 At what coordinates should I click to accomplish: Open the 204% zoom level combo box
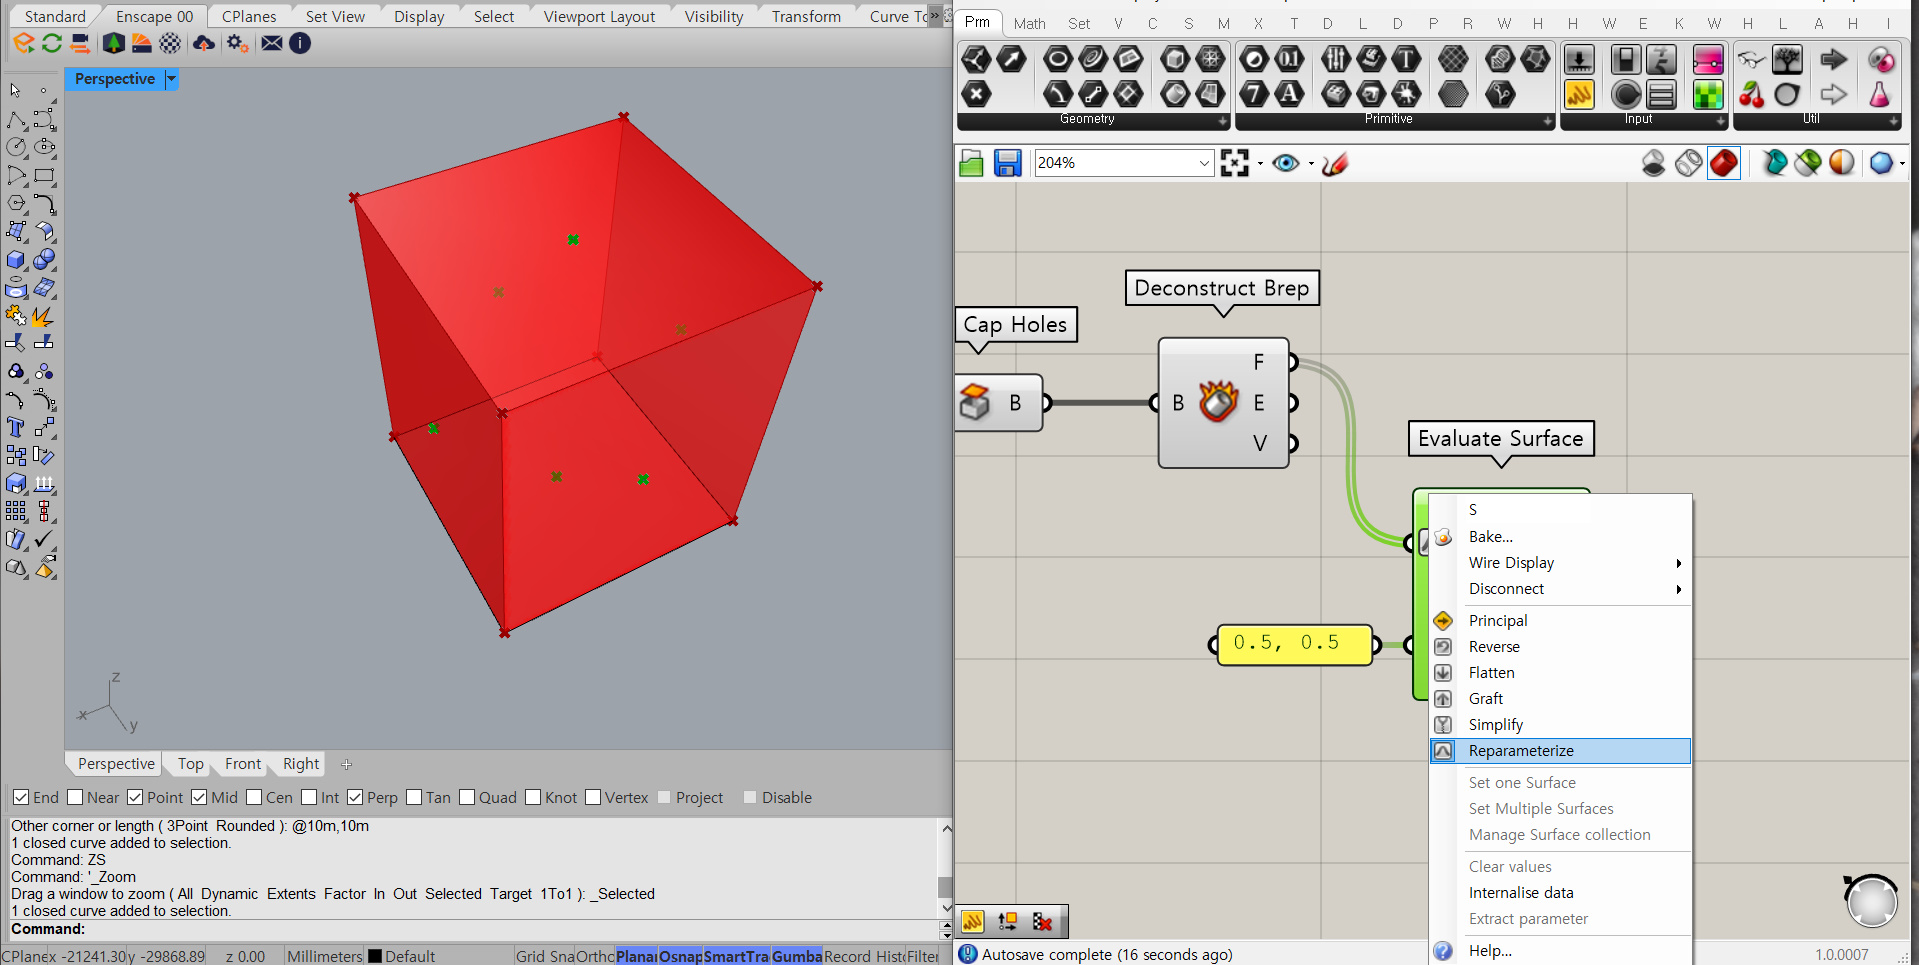(1124, 163)
